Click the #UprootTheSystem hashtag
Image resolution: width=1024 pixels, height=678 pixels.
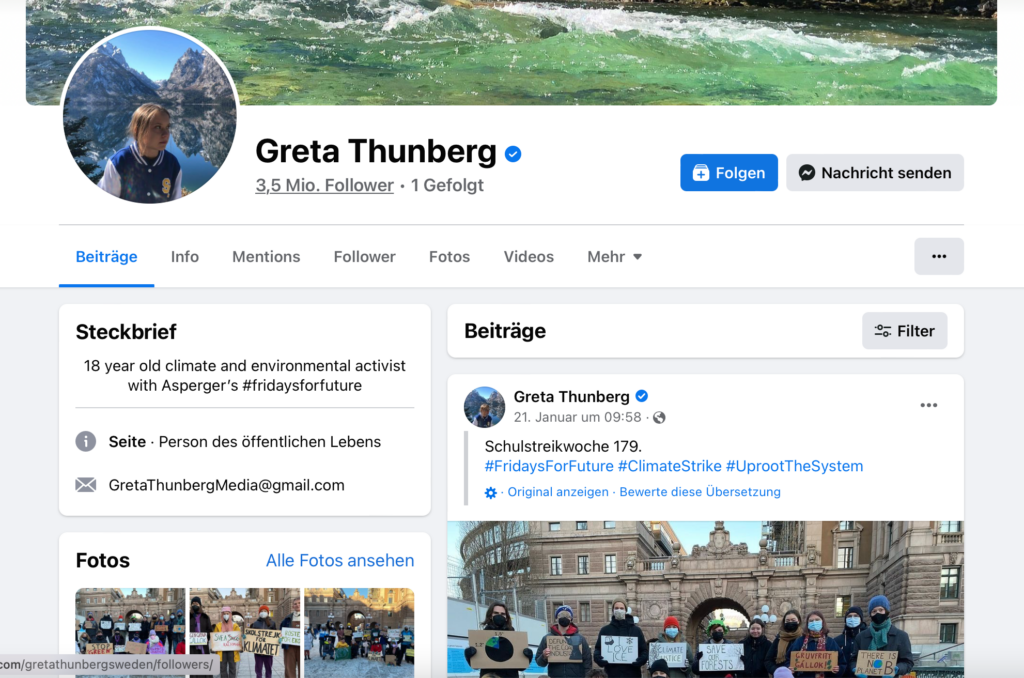794,466
